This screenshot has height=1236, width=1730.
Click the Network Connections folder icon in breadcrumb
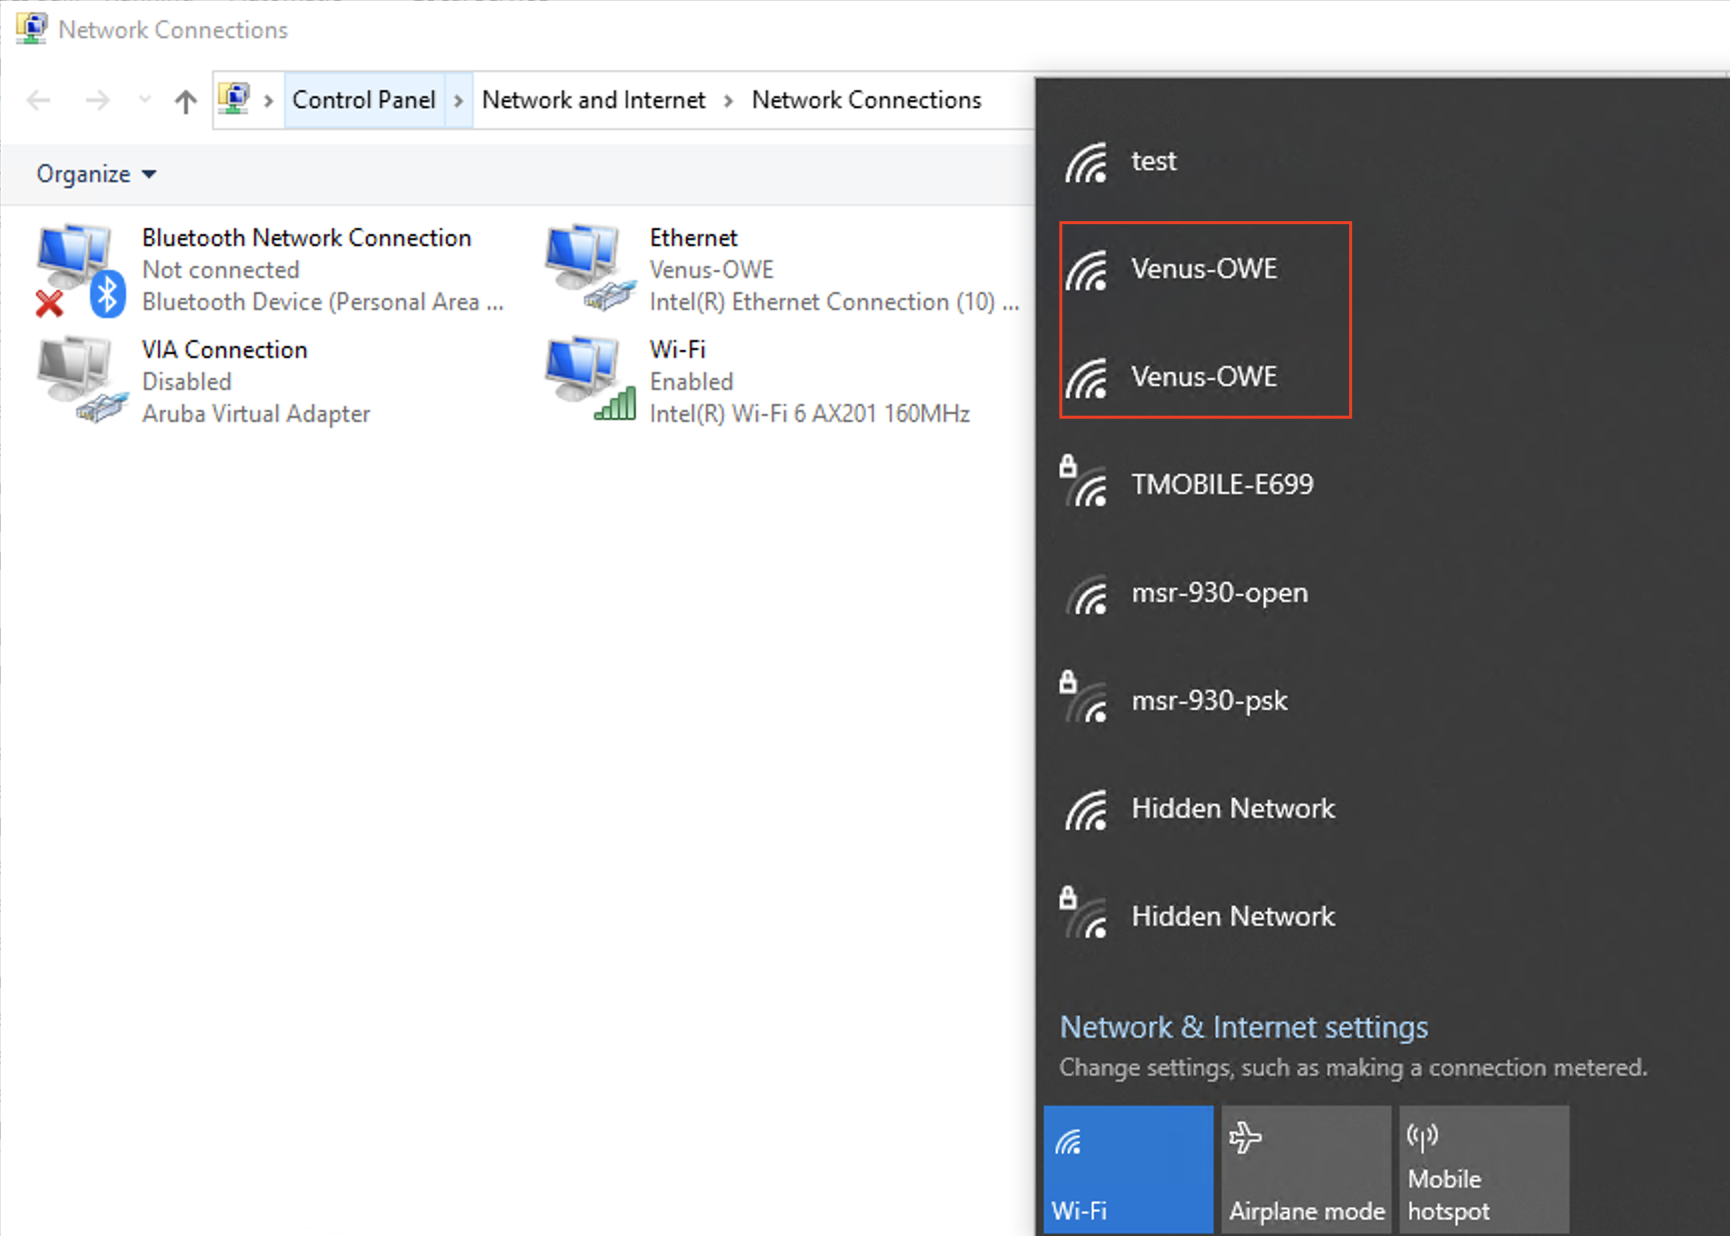tap(237, 100)
